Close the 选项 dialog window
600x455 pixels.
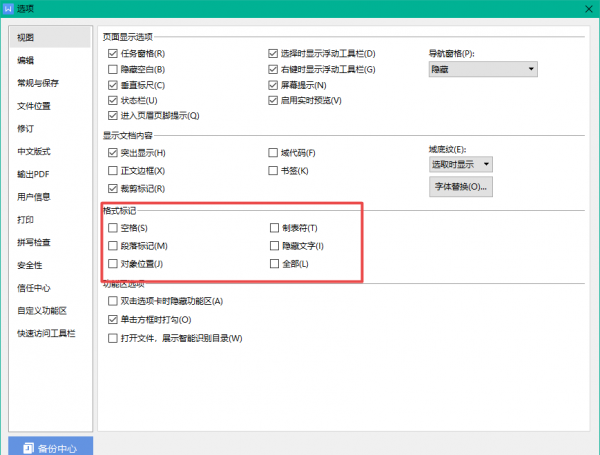589,9
